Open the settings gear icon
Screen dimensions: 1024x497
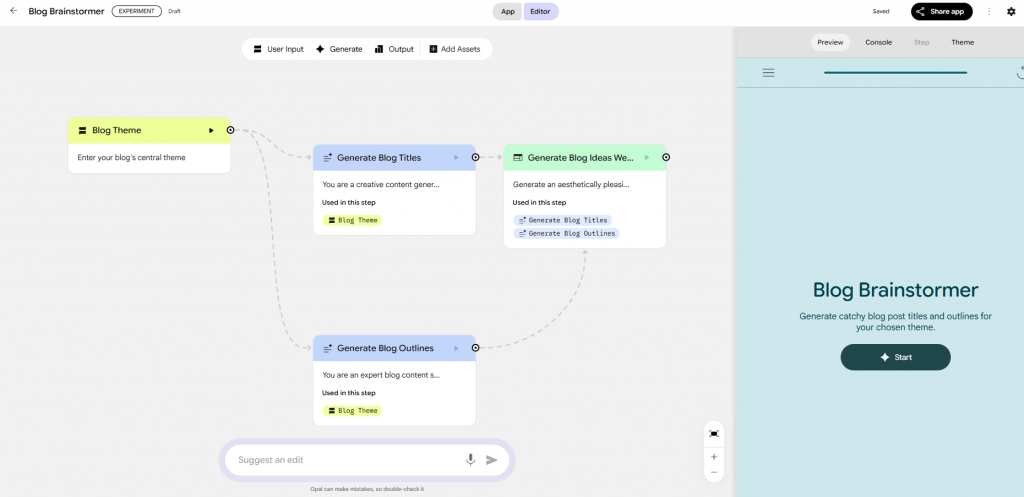pyautogui.click(x=1010, y=11)
